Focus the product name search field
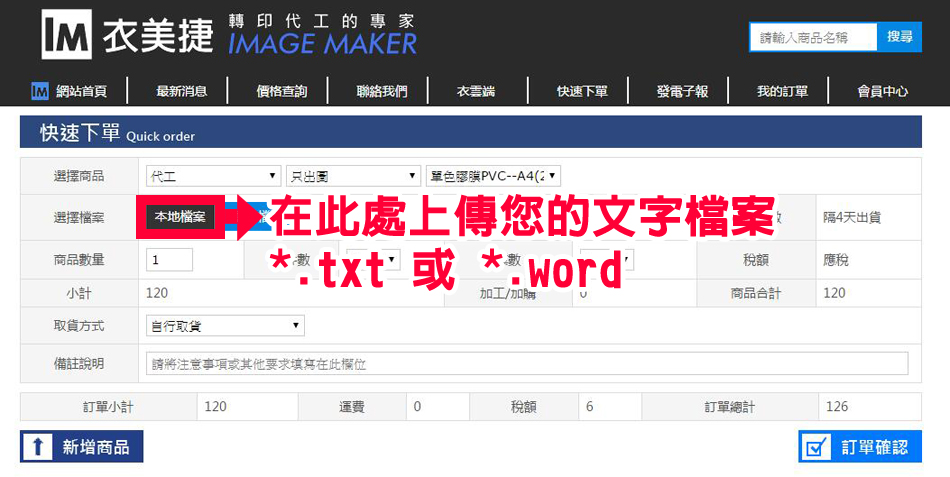The height and width of the screenshot is (477, 950). point(813,37)
